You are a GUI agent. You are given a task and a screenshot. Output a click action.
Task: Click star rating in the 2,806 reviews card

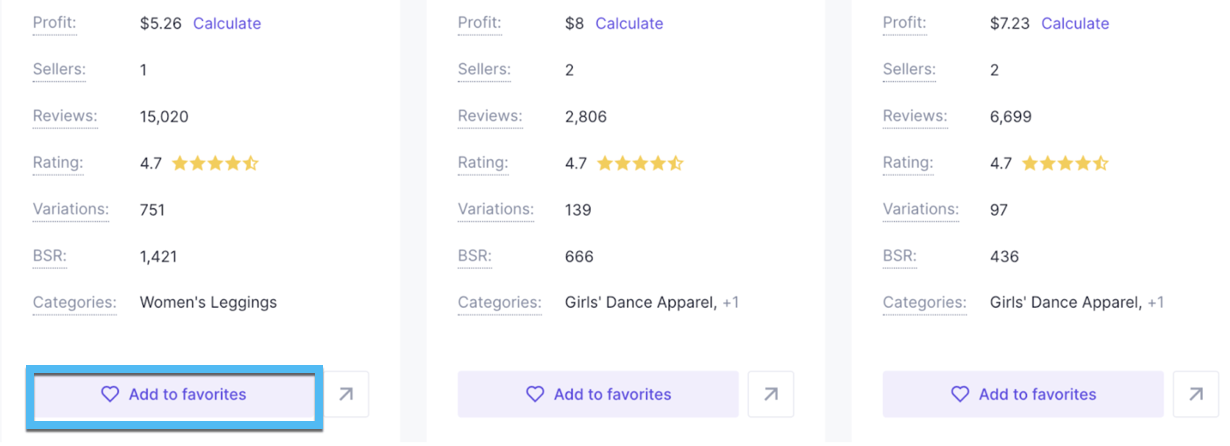point(640,163)
